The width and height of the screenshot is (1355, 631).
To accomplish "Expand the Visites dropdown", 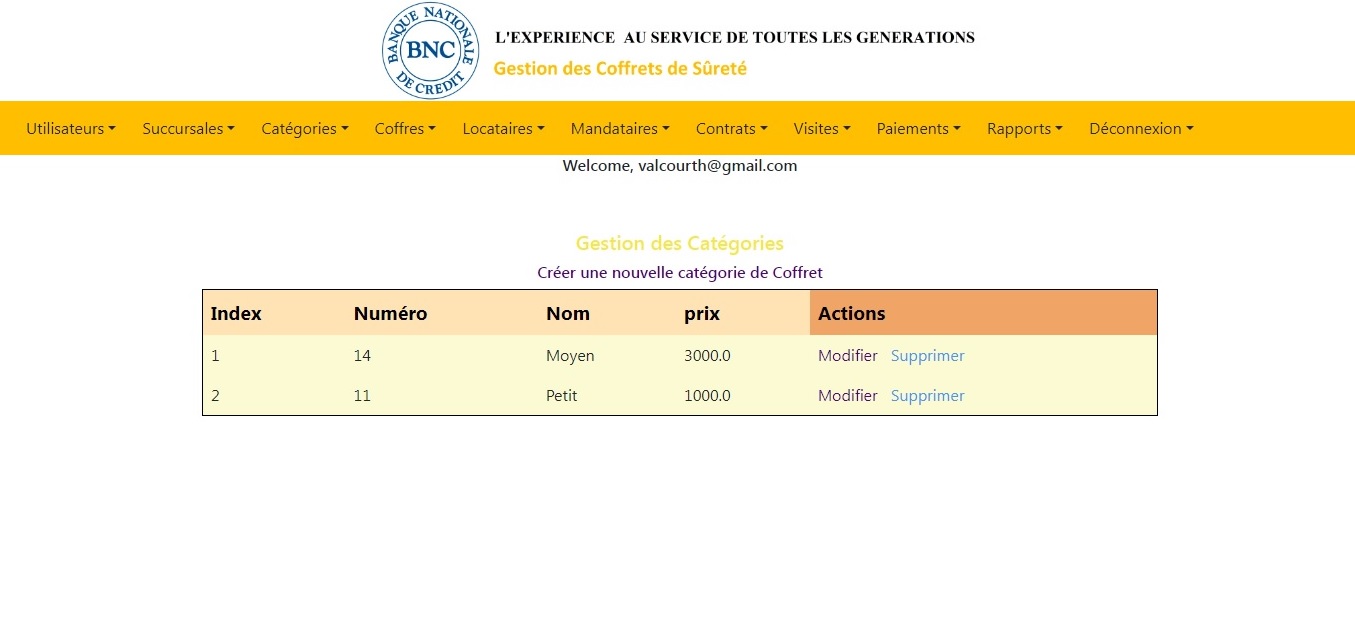I will pyautogui.click(x=822, y=128).
